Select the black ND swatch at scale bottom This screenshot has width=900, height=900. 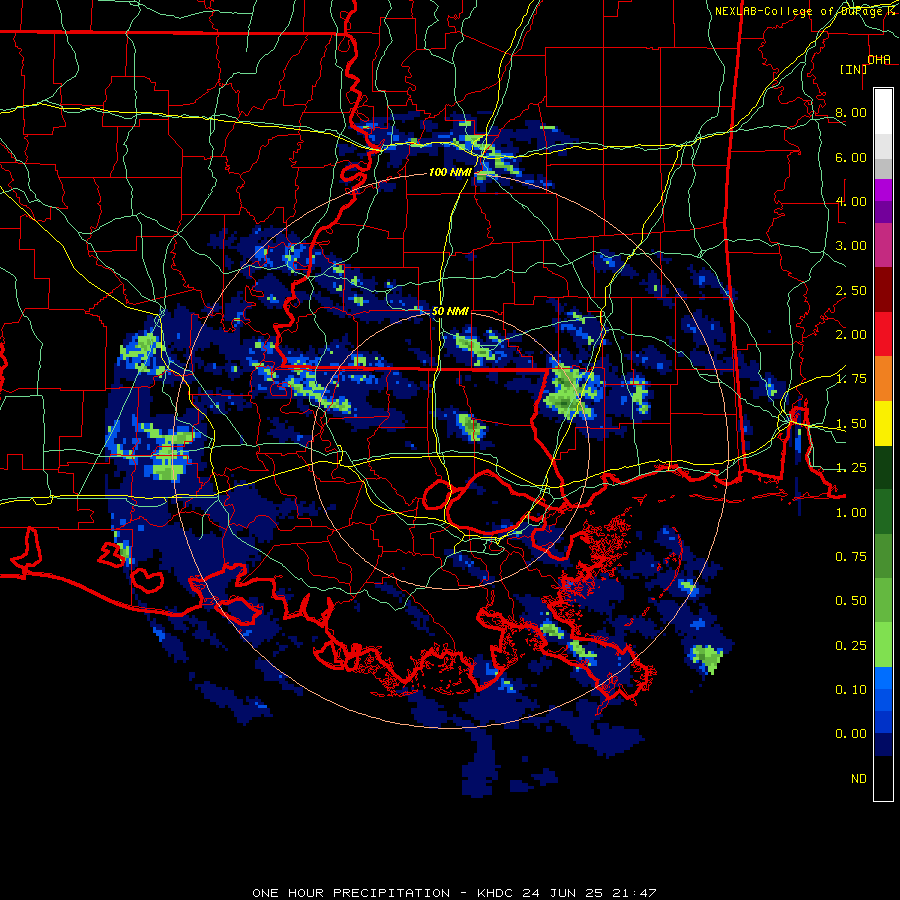point(883,778)
